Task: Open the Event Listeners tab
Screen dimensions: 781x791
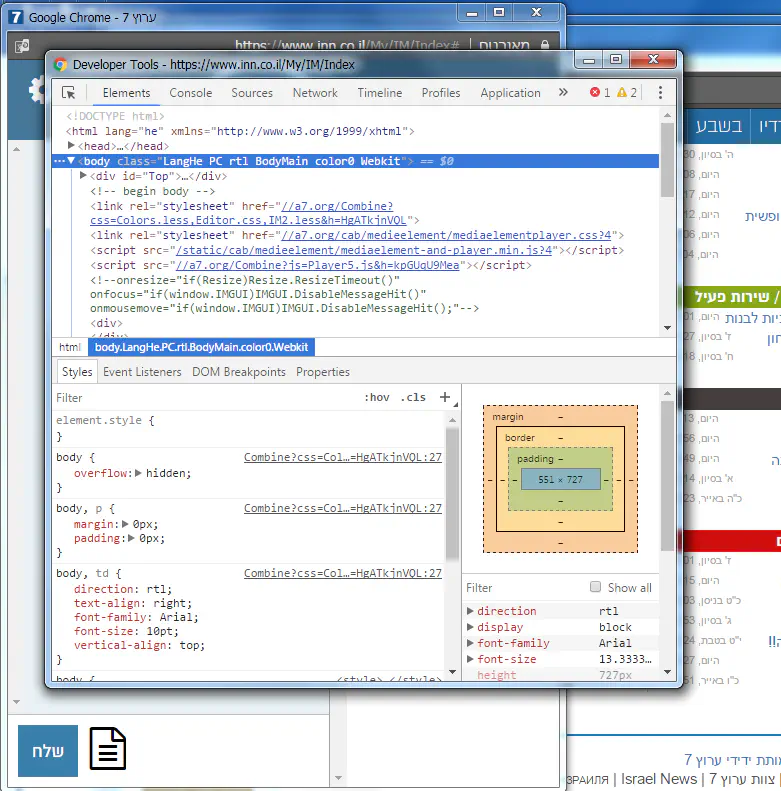Action: click(x=142, y=372)
